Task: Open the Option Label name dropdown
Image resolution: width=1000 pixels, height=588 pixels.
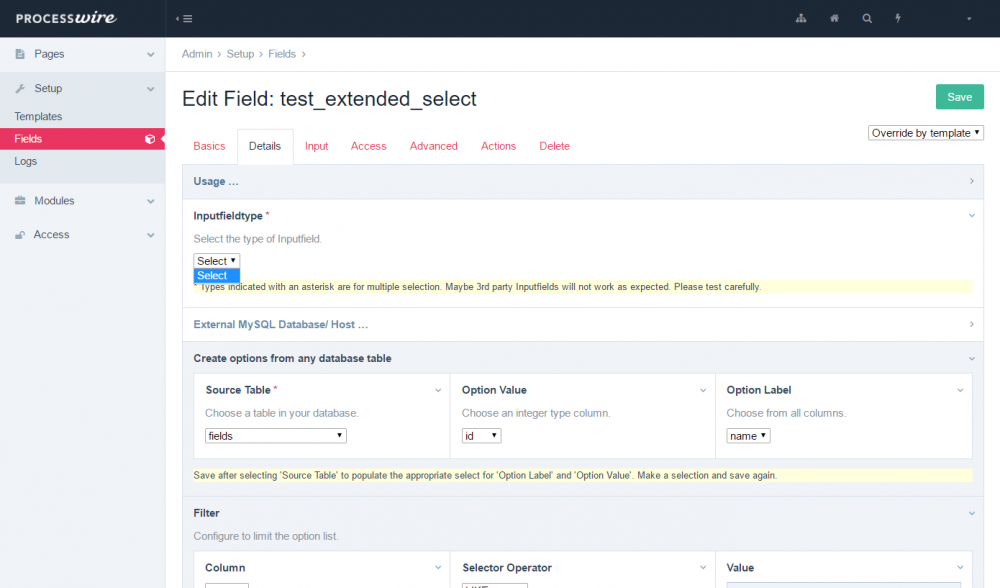Action: pos(748,436)
